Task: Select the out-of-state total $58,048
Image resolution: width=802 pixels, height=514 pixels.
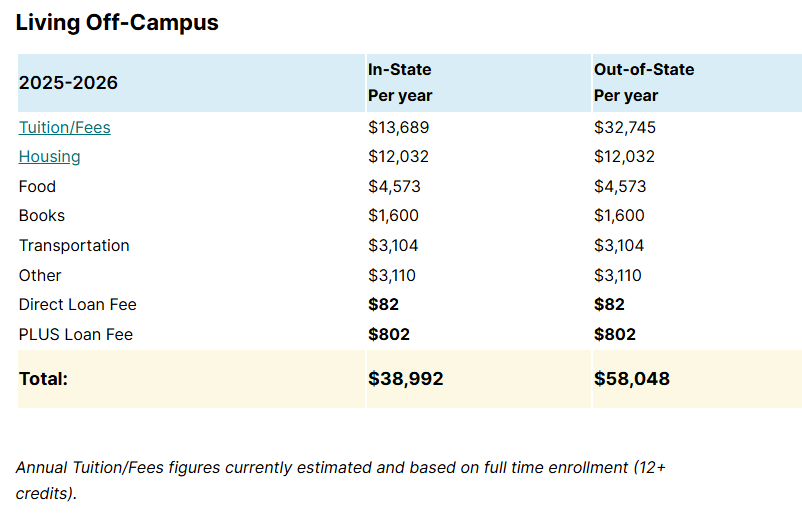Action: (632, 379)
